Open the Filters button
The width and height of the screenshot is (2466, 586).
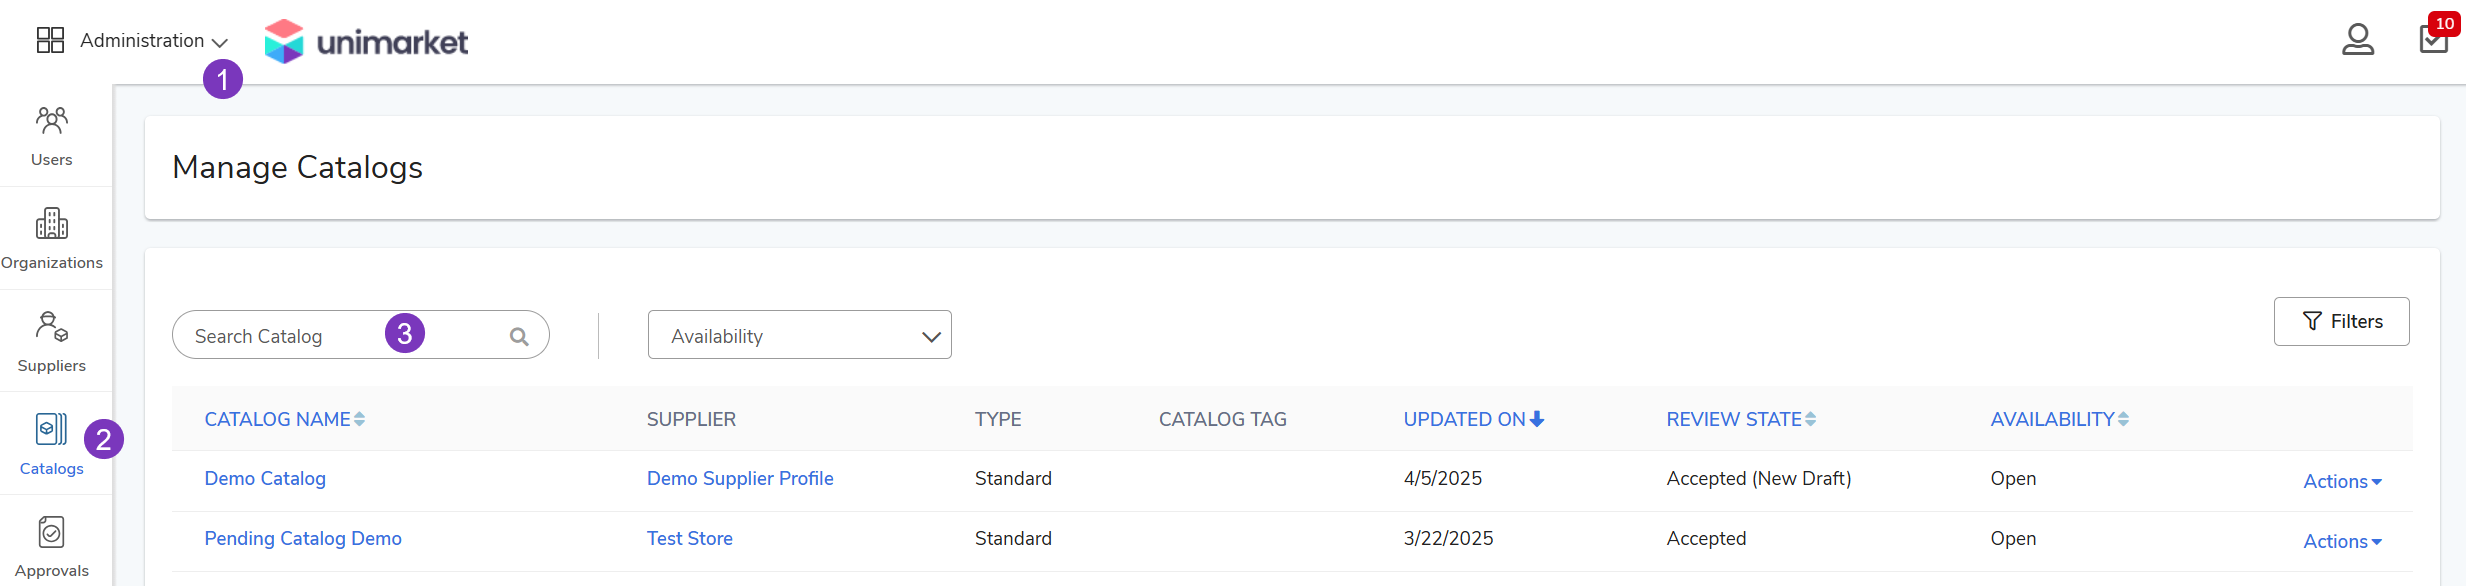click(2341, 321)
